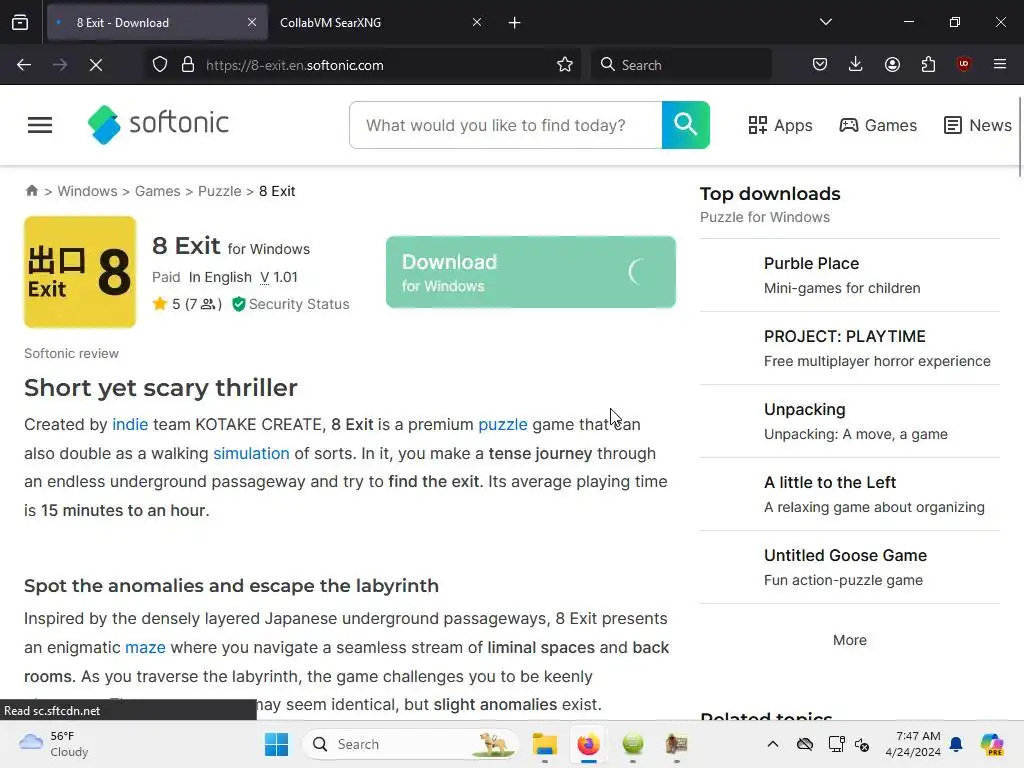Click the page vertical scrollbar

[x=1019, y=137]
